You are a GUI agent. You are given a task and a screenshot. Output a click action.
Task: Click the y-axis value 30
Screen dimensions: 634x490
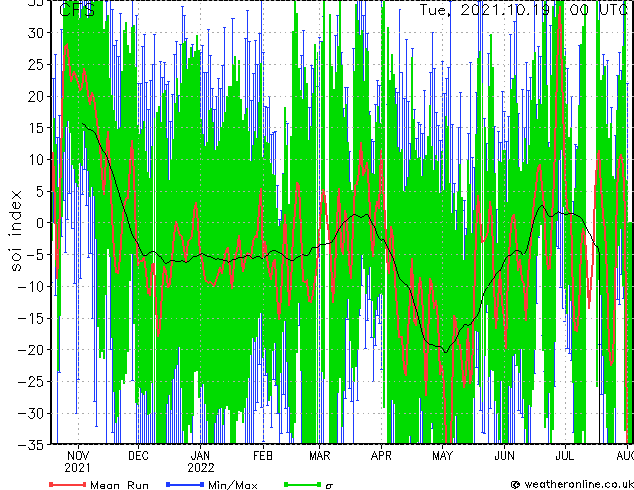click(x=36, y=33)
